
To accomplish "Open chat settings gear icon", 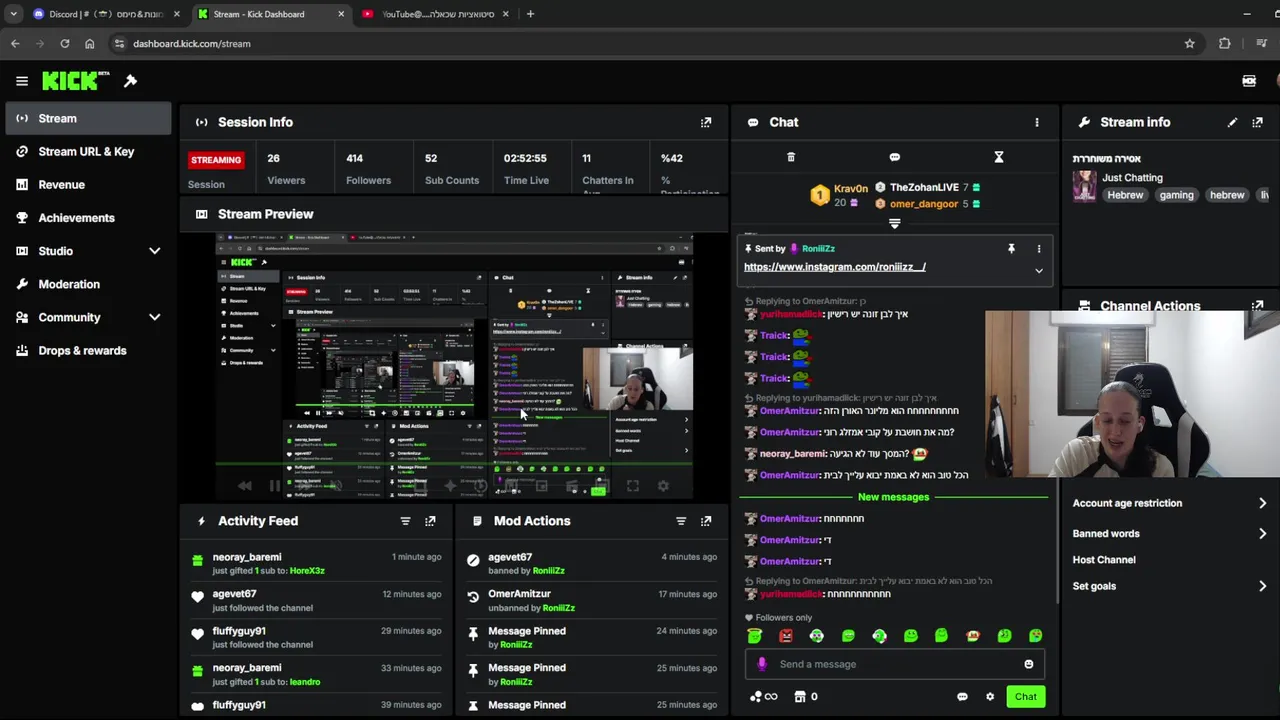I will click(x=990, y=697).
